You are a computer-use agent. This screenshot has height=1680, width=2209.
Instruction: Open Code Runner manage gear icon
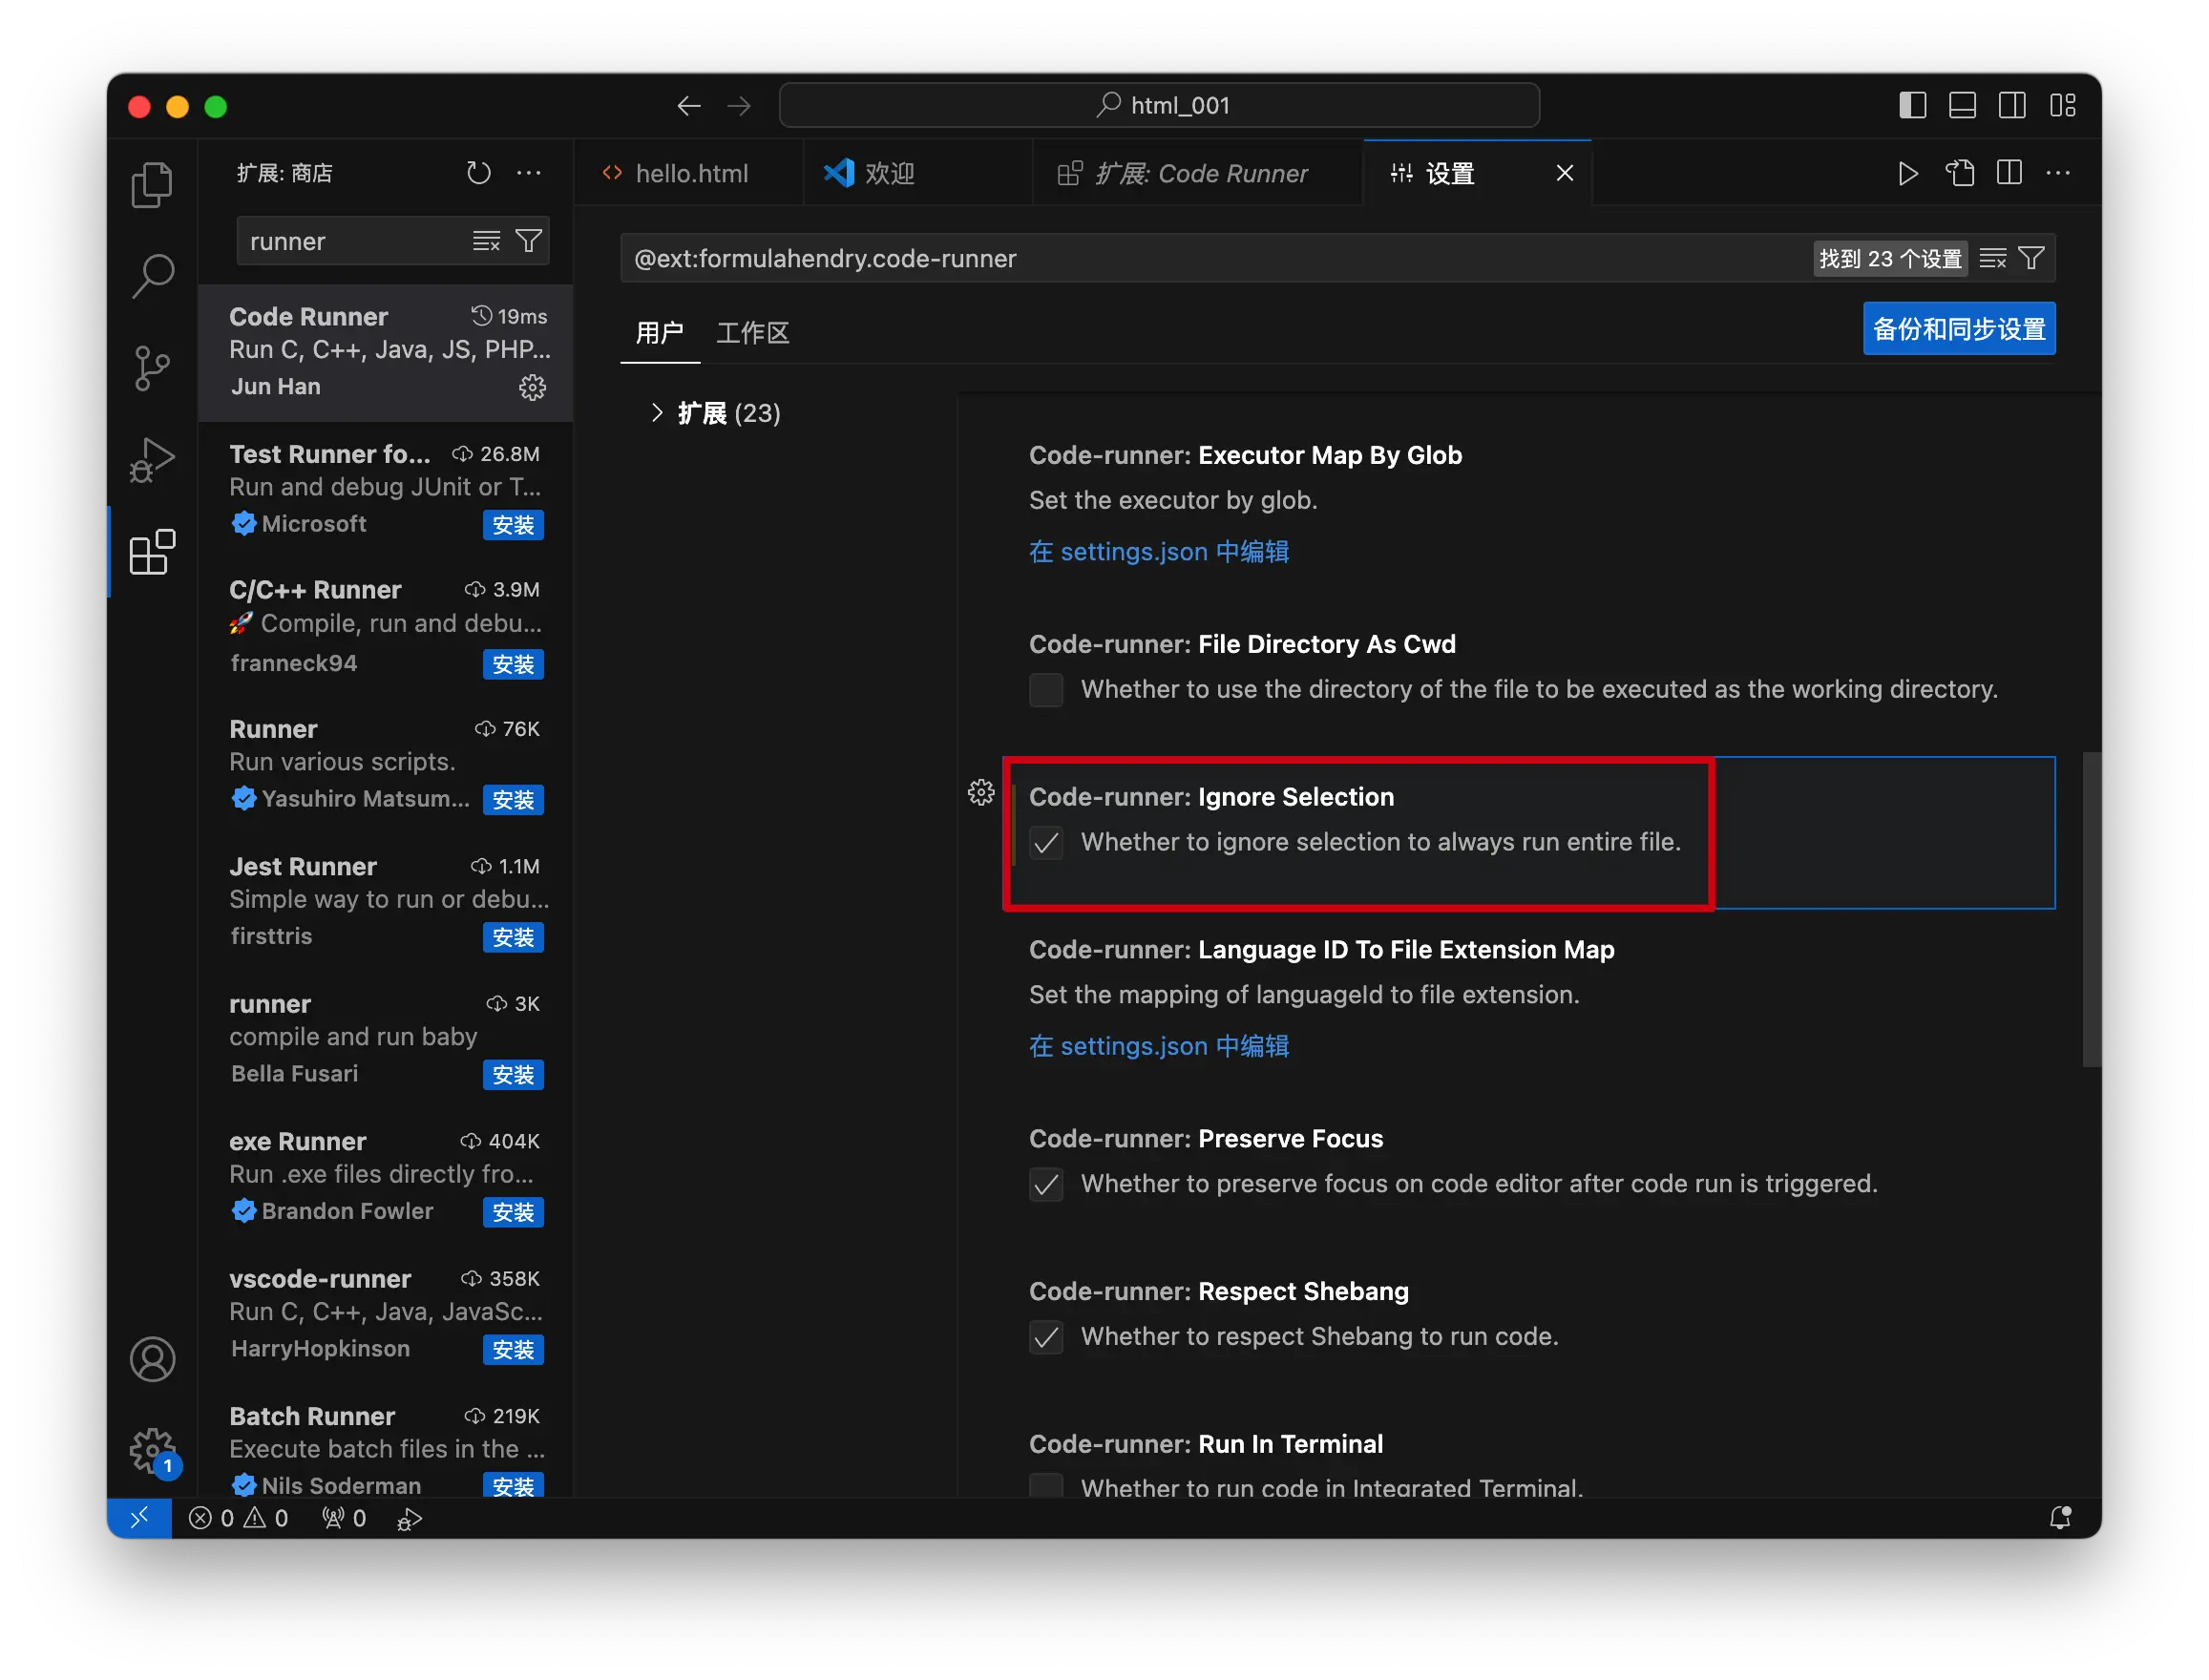(532, 387)
